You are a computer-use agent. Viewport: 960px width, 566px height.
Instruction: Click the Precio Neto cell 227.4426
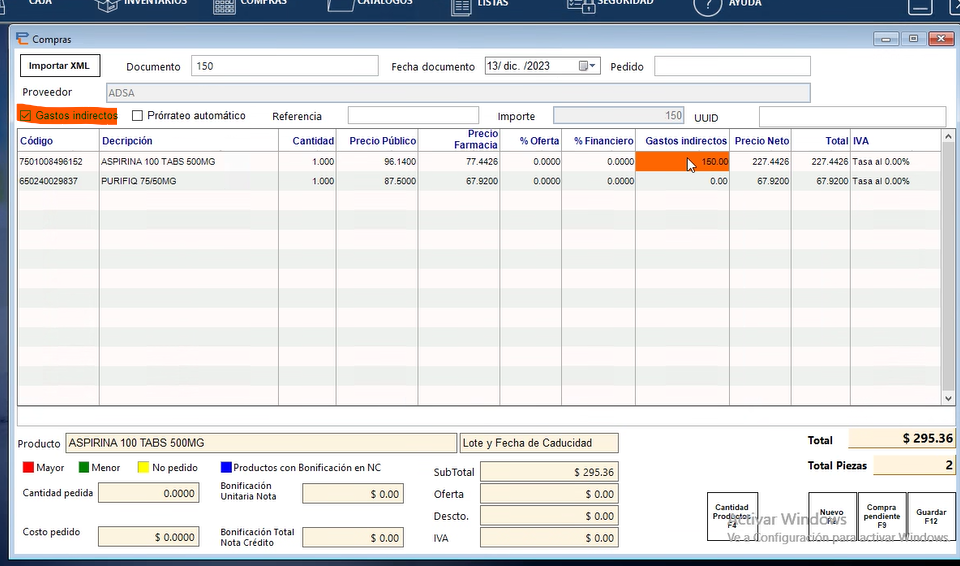pos(760,162)
